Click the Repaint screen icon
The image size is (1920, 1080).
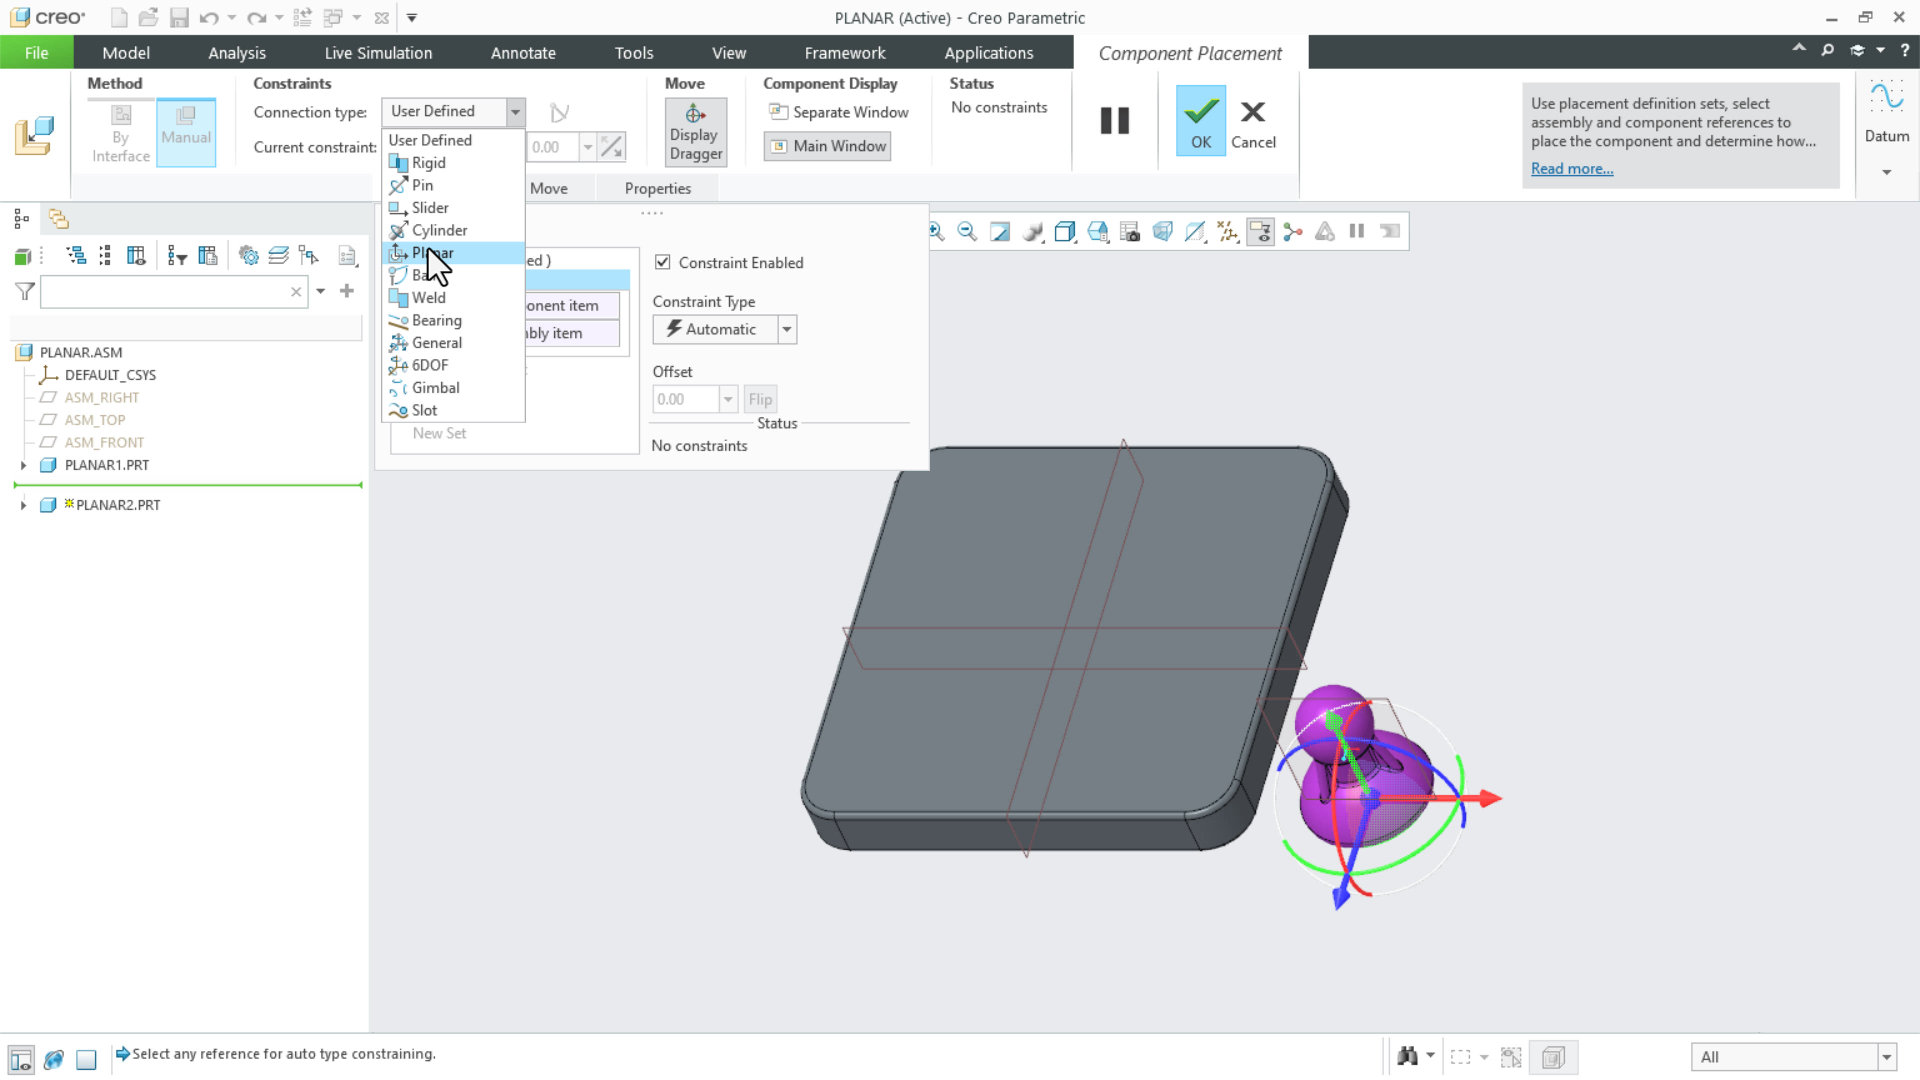point(1000,232)
